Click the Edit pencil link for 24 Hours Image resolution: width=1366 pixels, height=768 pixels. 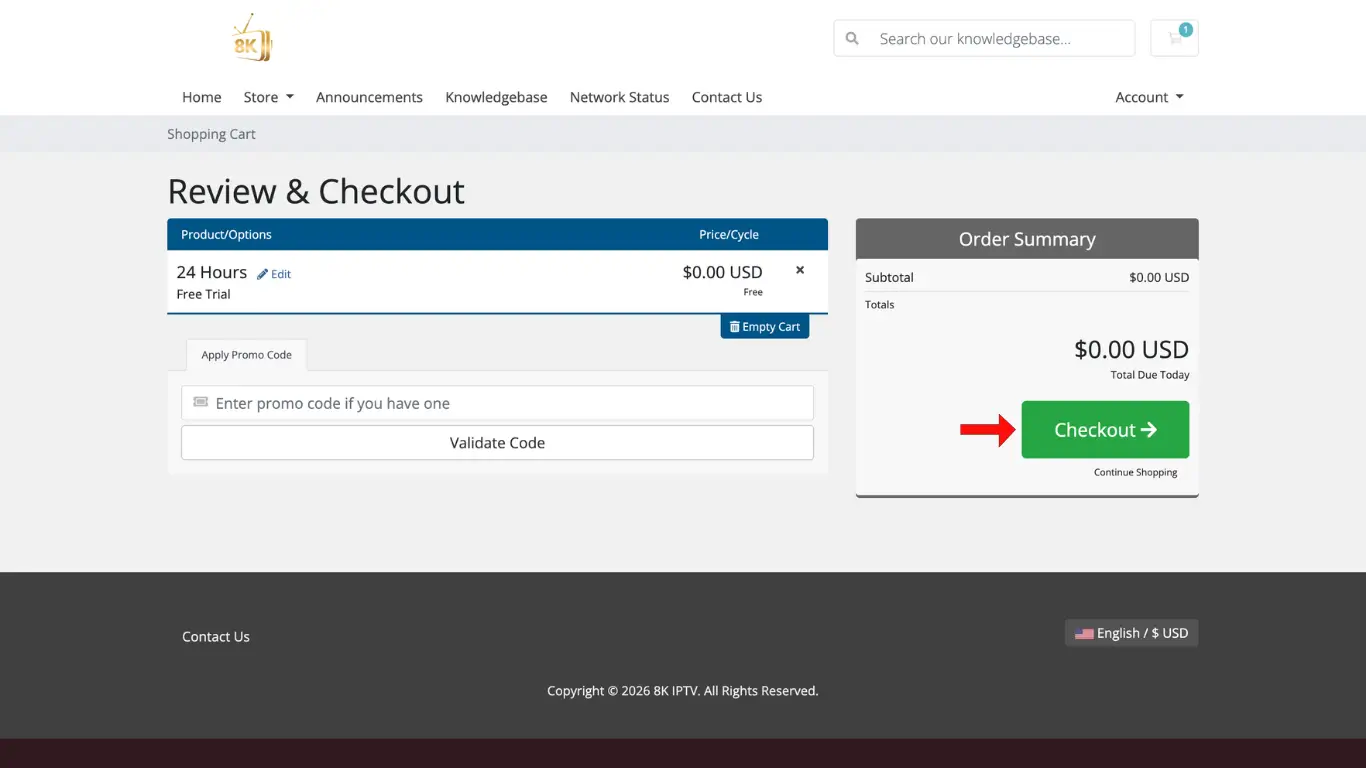click(x=274, y=274)
